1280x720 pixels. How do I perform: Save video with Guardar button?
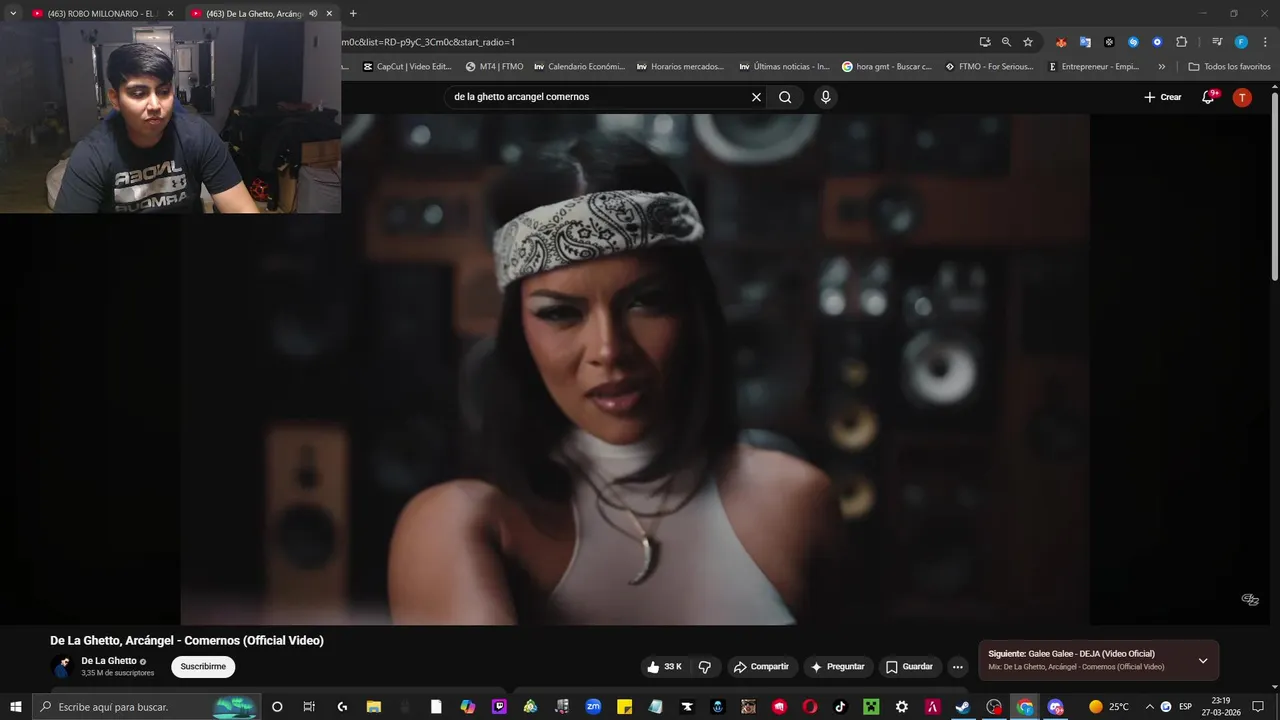click(909, 667)
